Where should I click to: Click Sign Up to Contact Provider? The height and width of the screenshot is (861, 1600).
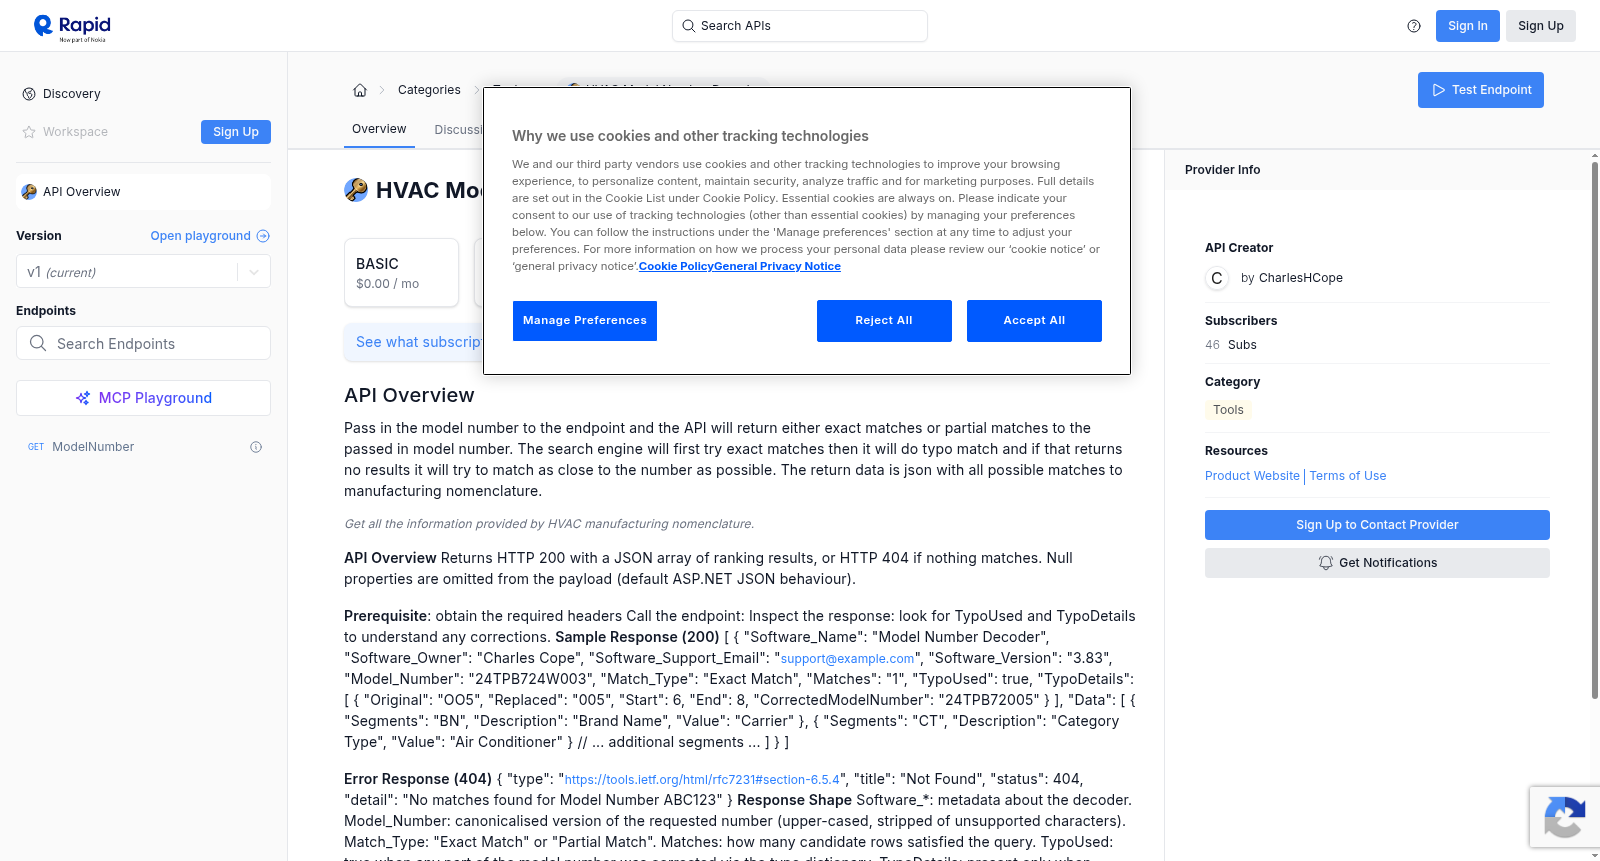1377,525
